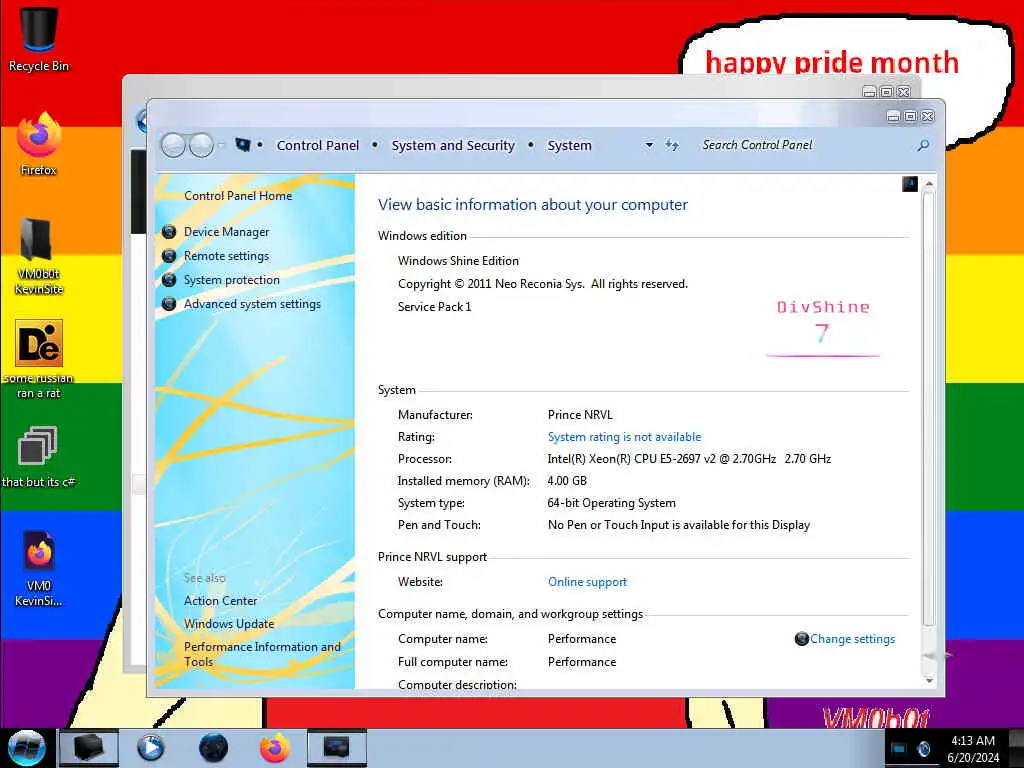Open the Recycle Bin desktop icon

click(39, 38)
